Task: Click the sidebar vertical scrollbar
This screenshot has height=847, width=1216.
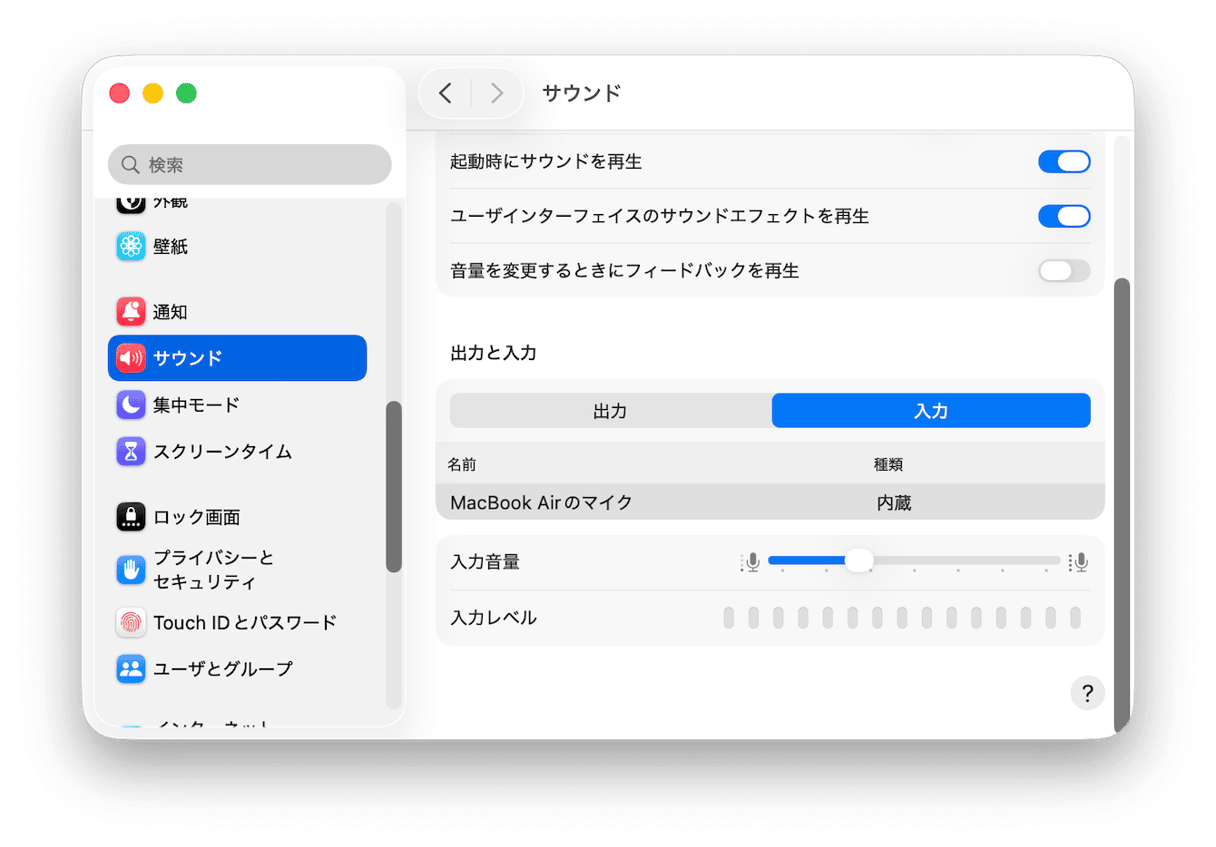Action: 394,487
